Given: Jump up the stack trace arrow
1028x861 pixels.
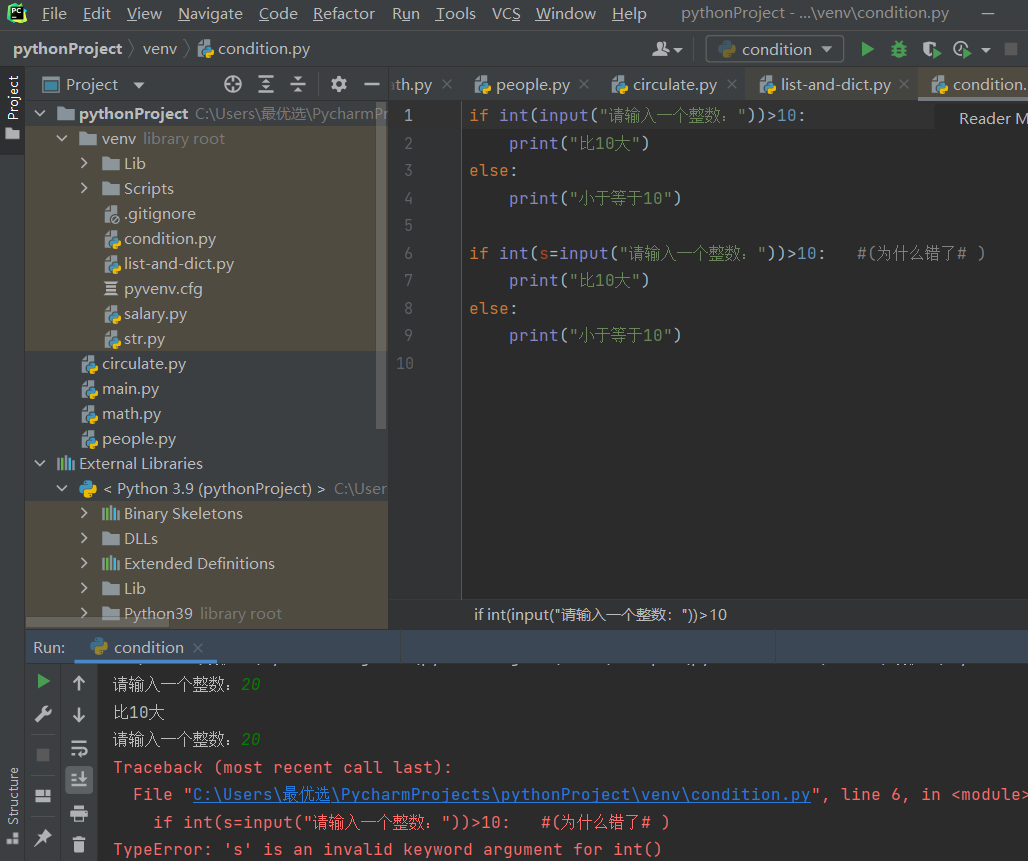Looking at the screenshot, I should click(x=79, y=683).
